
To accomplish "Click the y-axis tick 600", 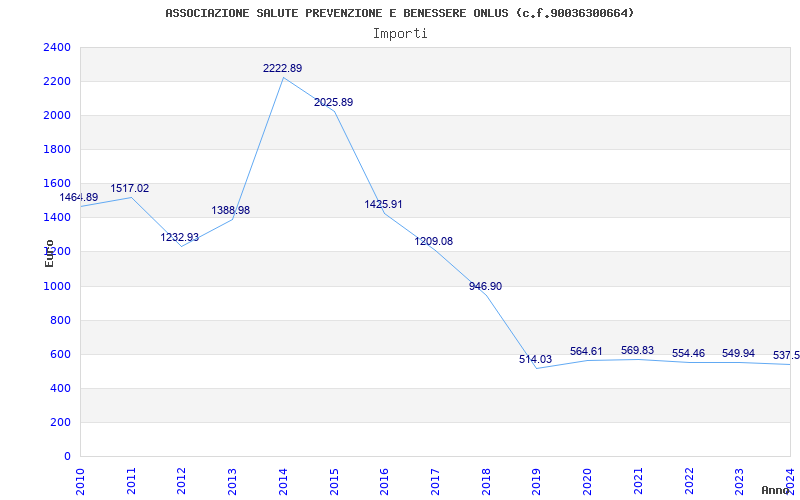I will coord(61,355).
